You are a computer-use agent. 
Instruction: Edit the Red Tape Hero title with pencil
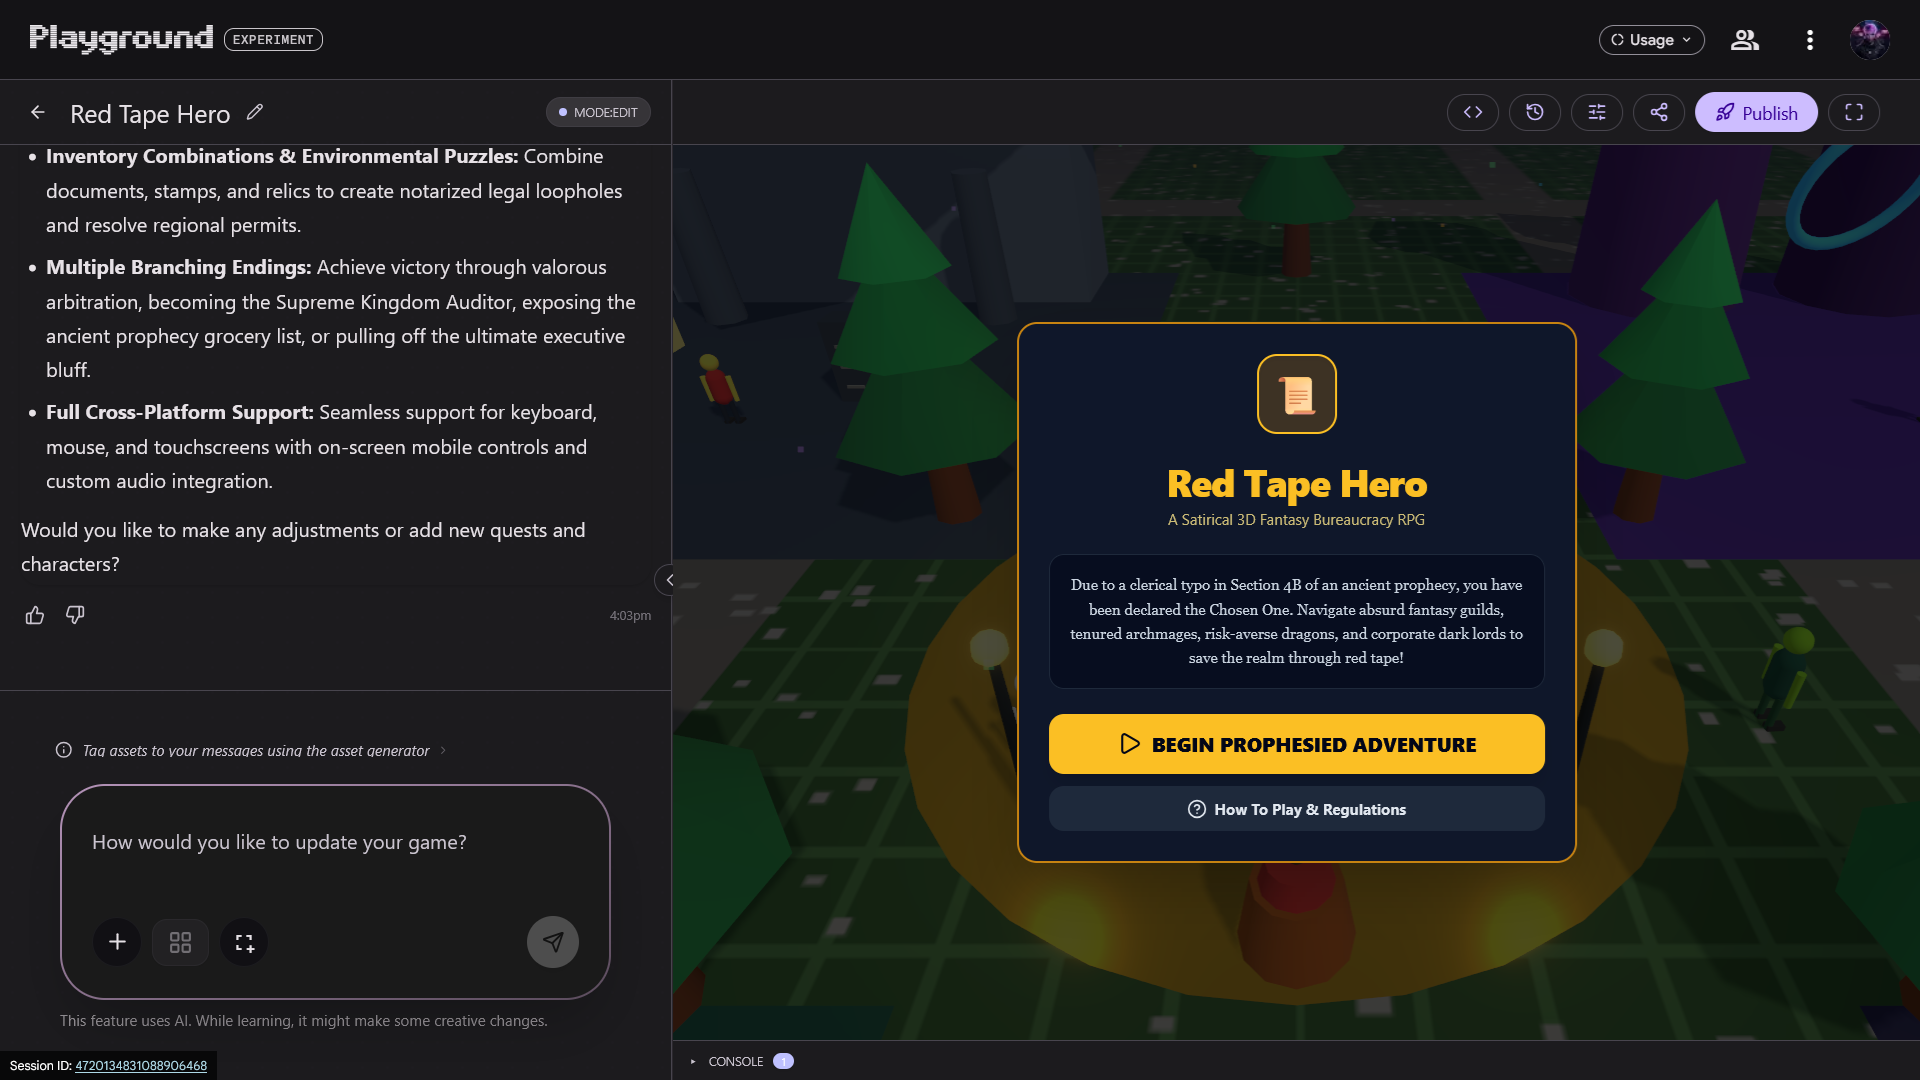pyautogui.click(x=255, y=112)
